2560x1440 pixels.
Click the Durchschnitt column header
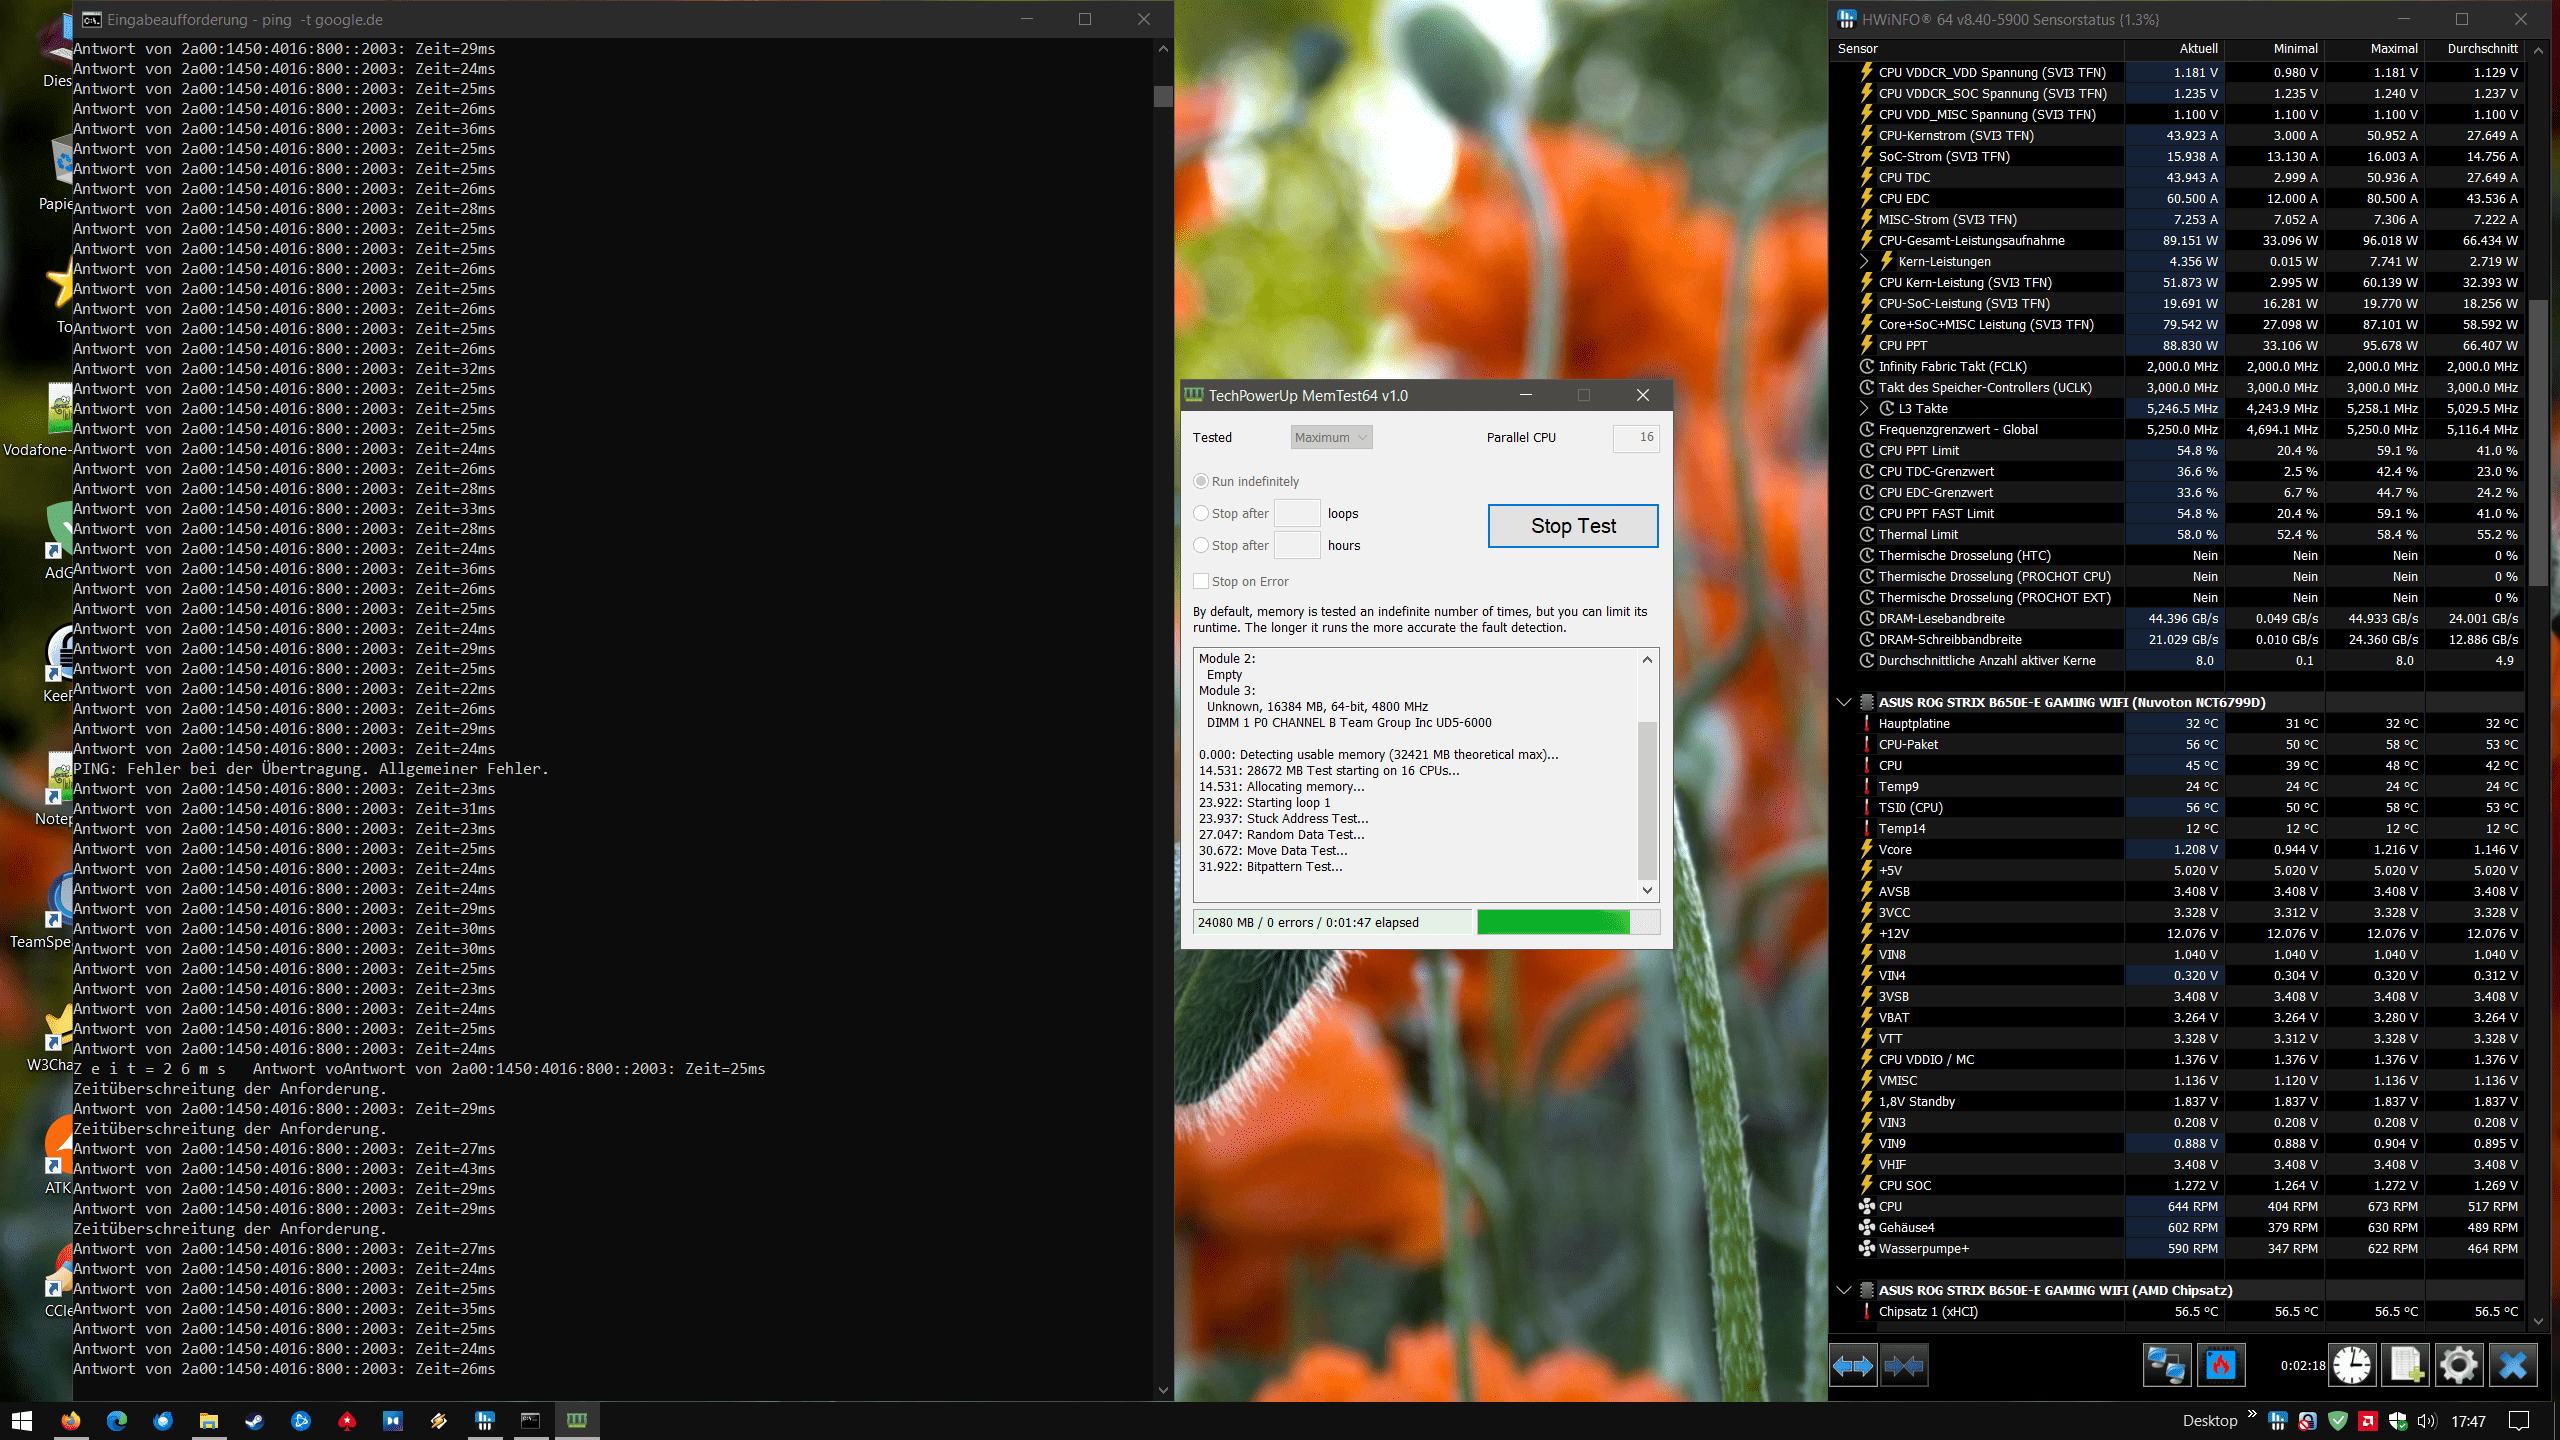pyautogui.click(x=2482, y=48)
